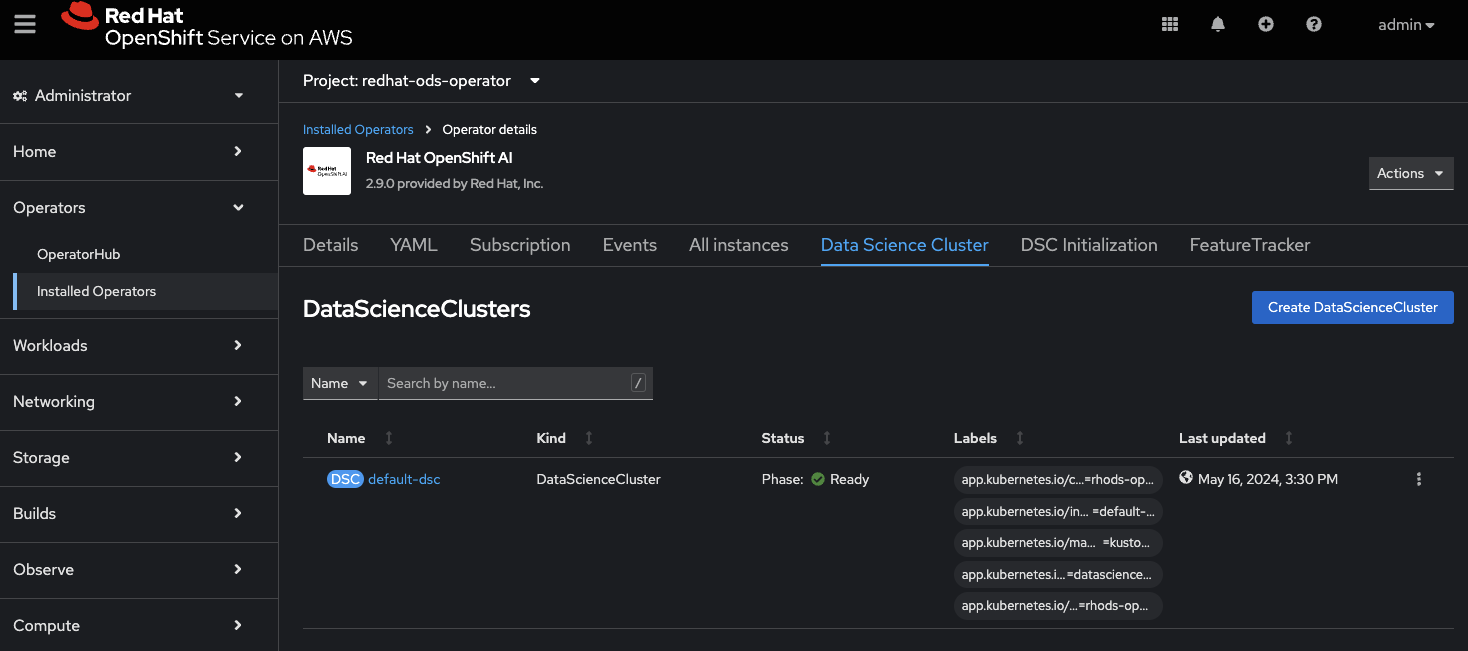Open the hamburger navigation menu
The height and width of the screenshot is (651, 1468).
click(x=25, y=25)
